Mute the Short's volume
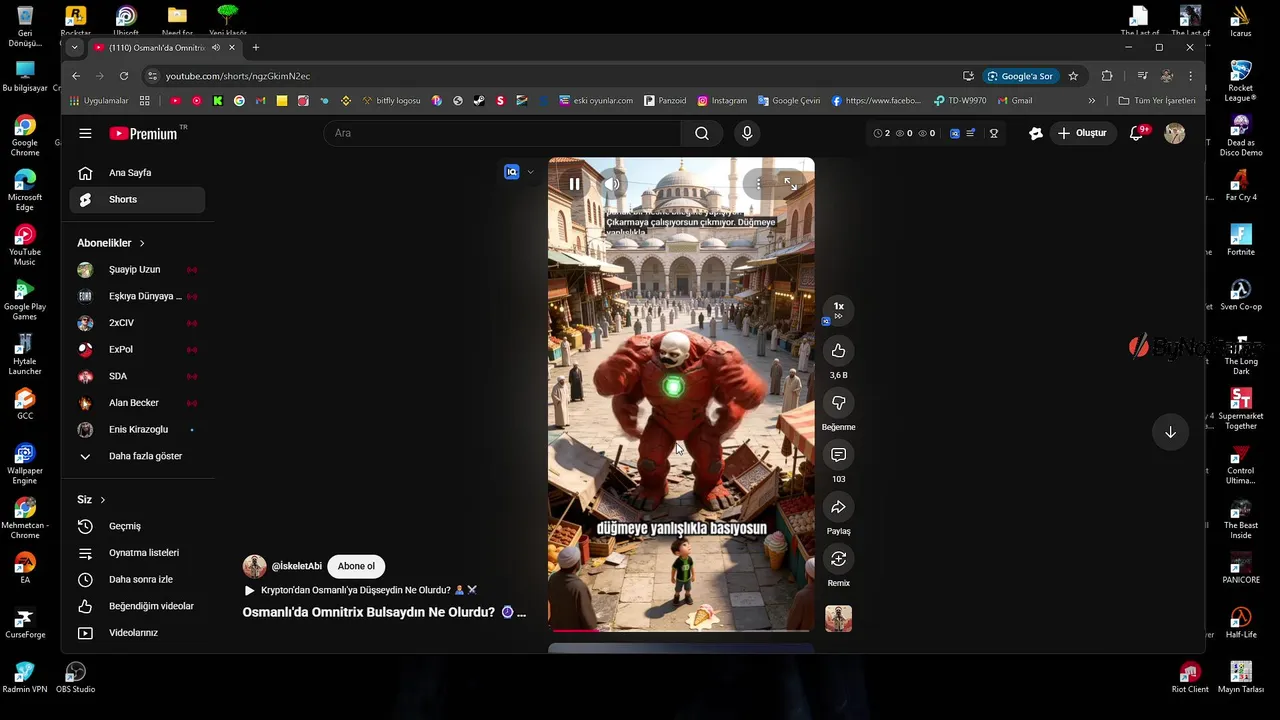1280x720 pixels. (x=612, y=184)
